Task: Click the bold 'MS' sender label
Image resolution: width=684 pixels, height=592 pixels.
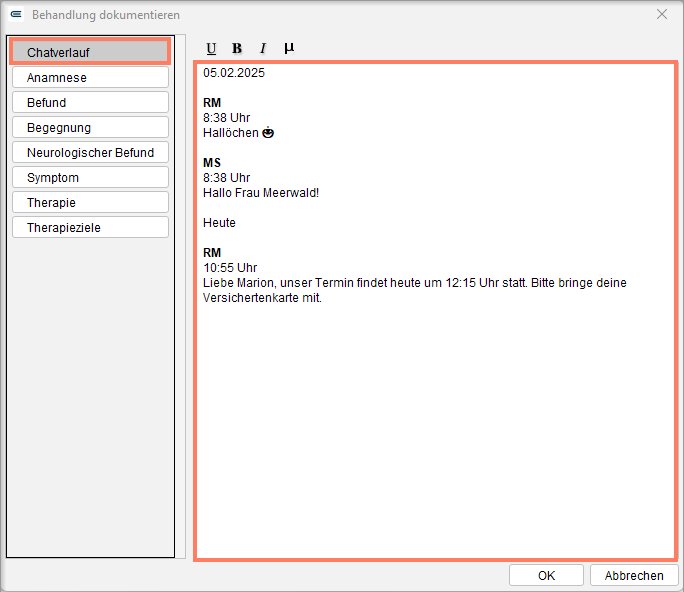Action: [x=212, y=163]
